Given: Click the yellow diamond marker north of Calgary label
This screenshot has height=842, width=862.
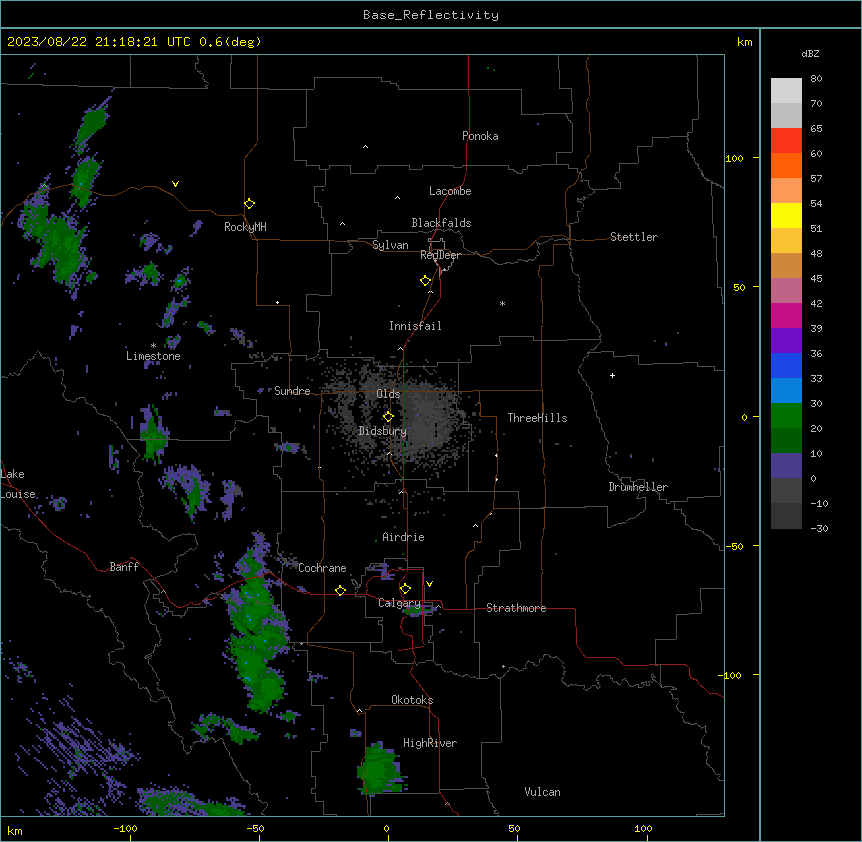Looking at the screenshot, I should pyautogui.click(x=405, y=589).
